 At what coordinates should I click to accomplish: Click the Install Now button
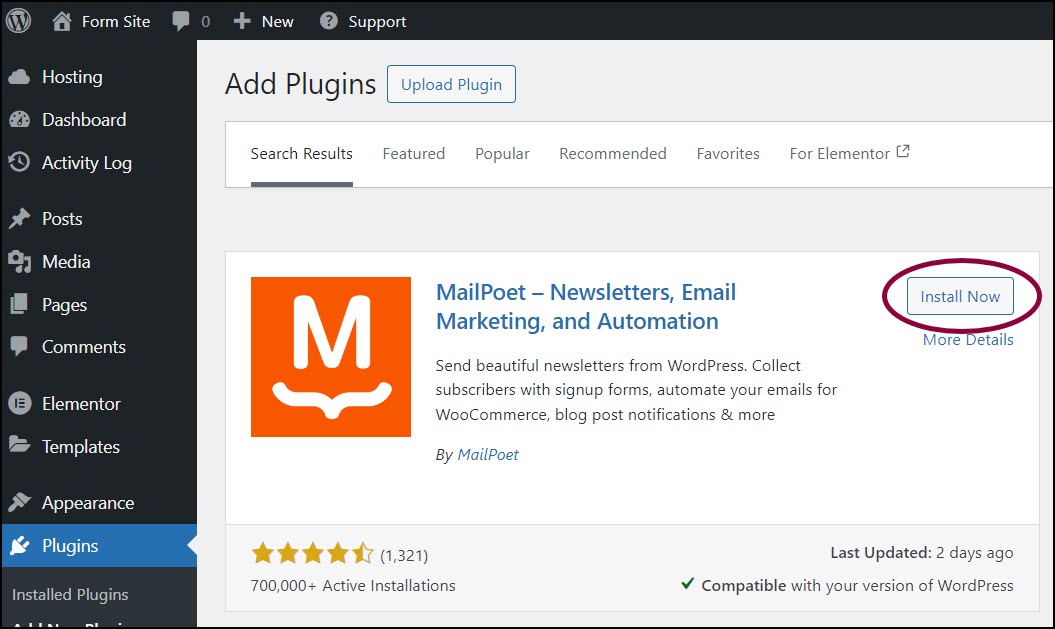tap(960, 296)
